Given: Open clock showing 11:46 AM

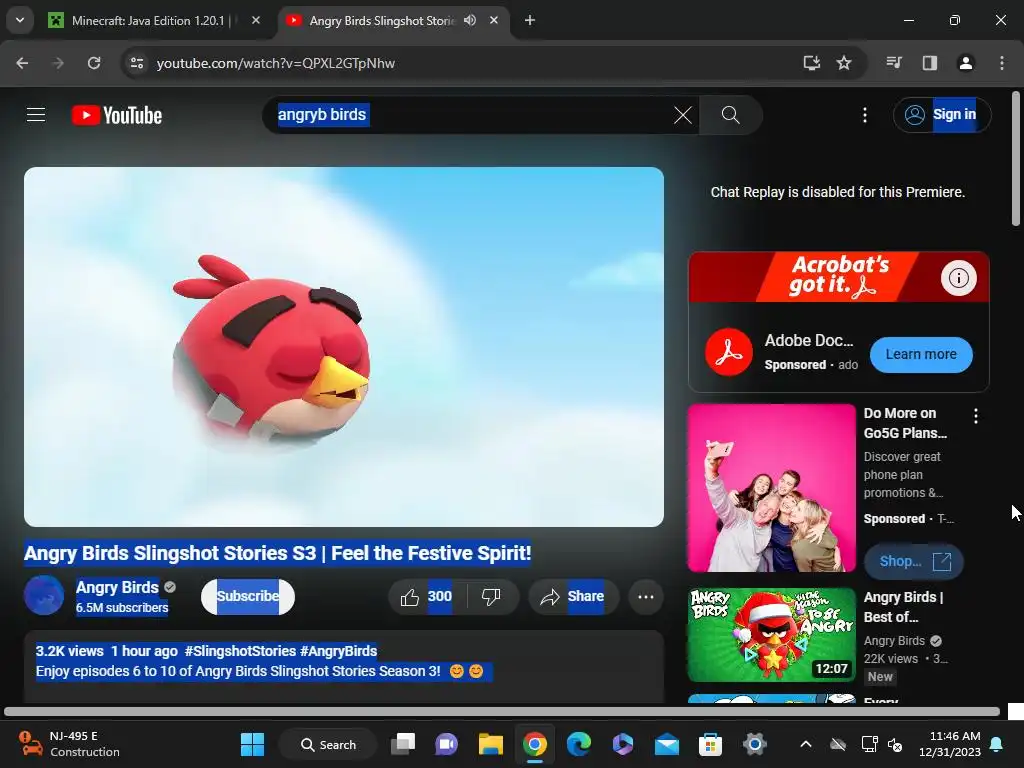Looking at the screenshot, I should (950, 744).
